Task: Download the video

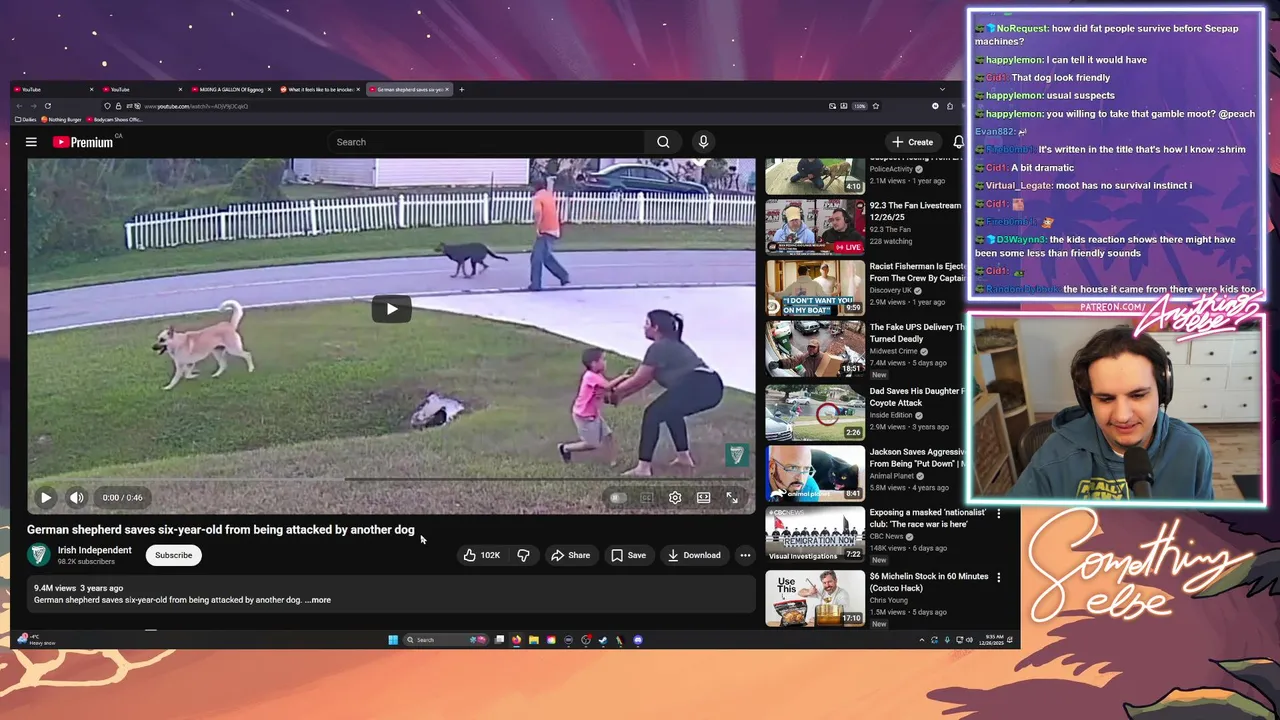Action: [x=694, y=555]
